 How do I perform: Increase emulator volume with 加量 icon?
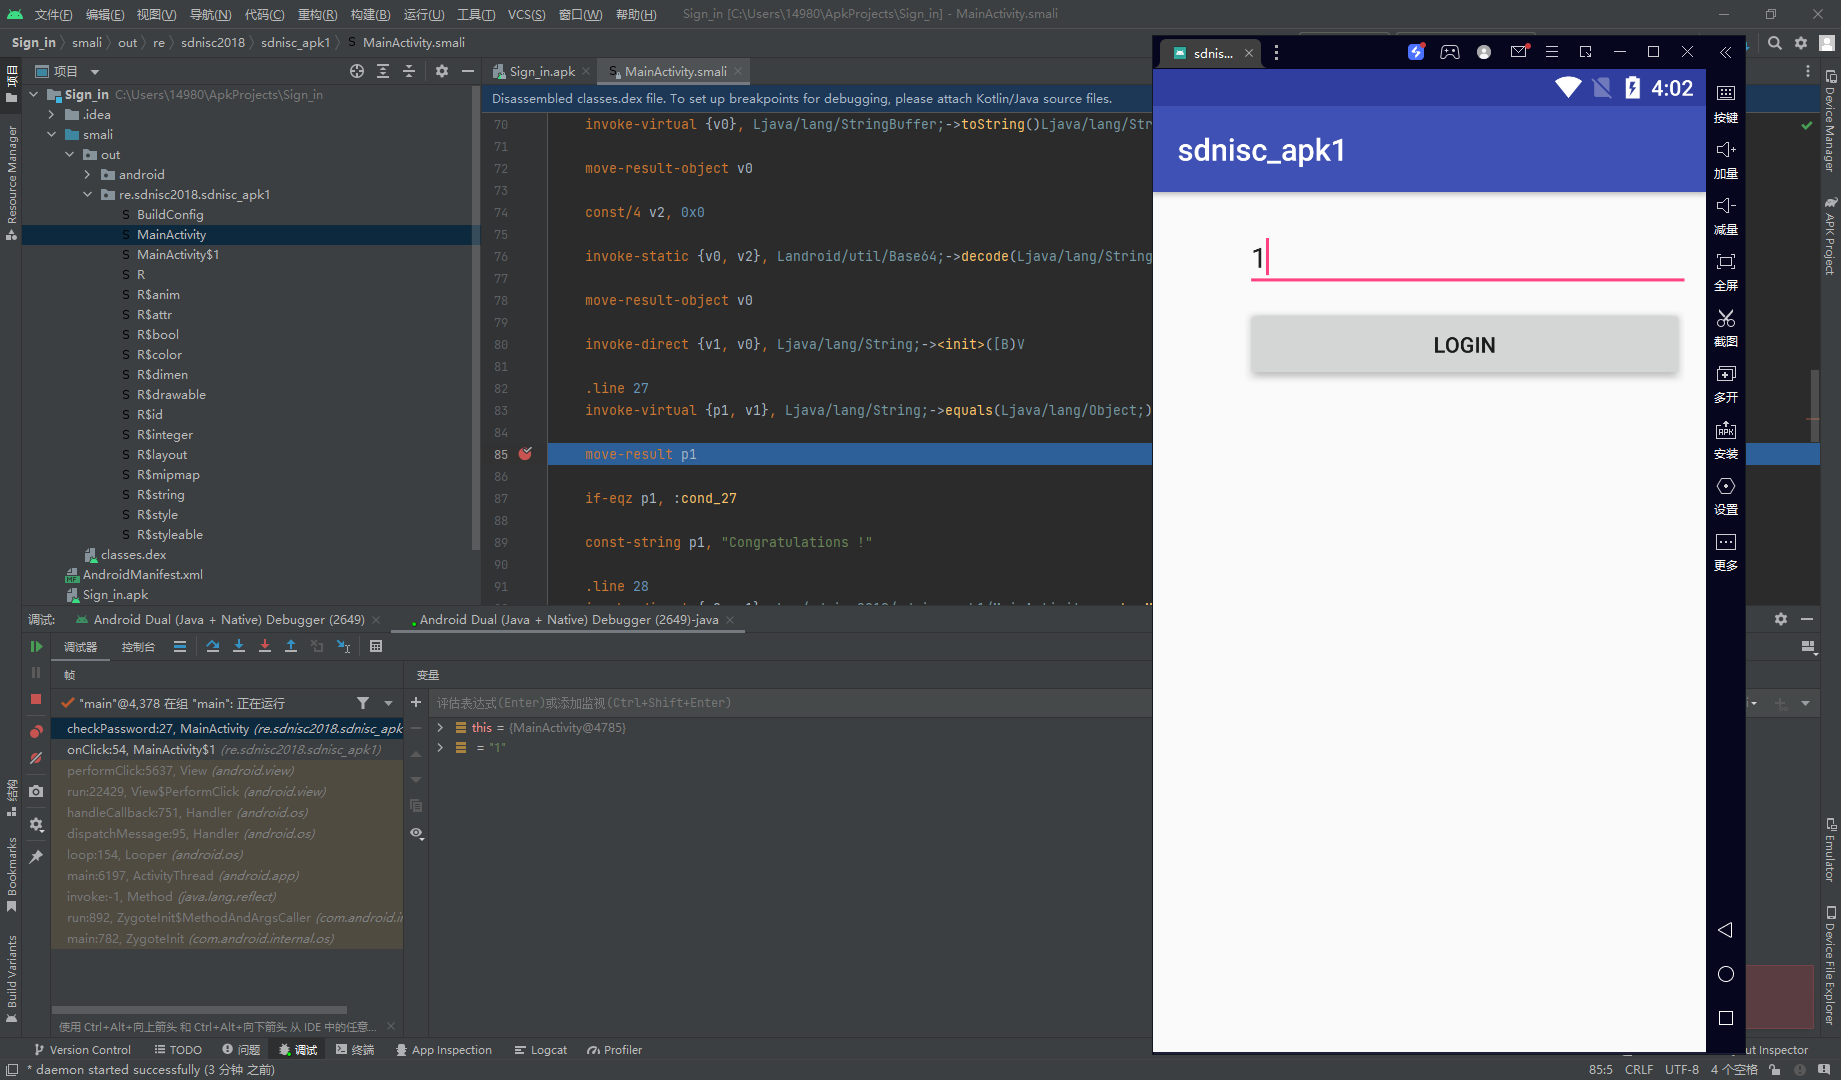pos(1725,160)
